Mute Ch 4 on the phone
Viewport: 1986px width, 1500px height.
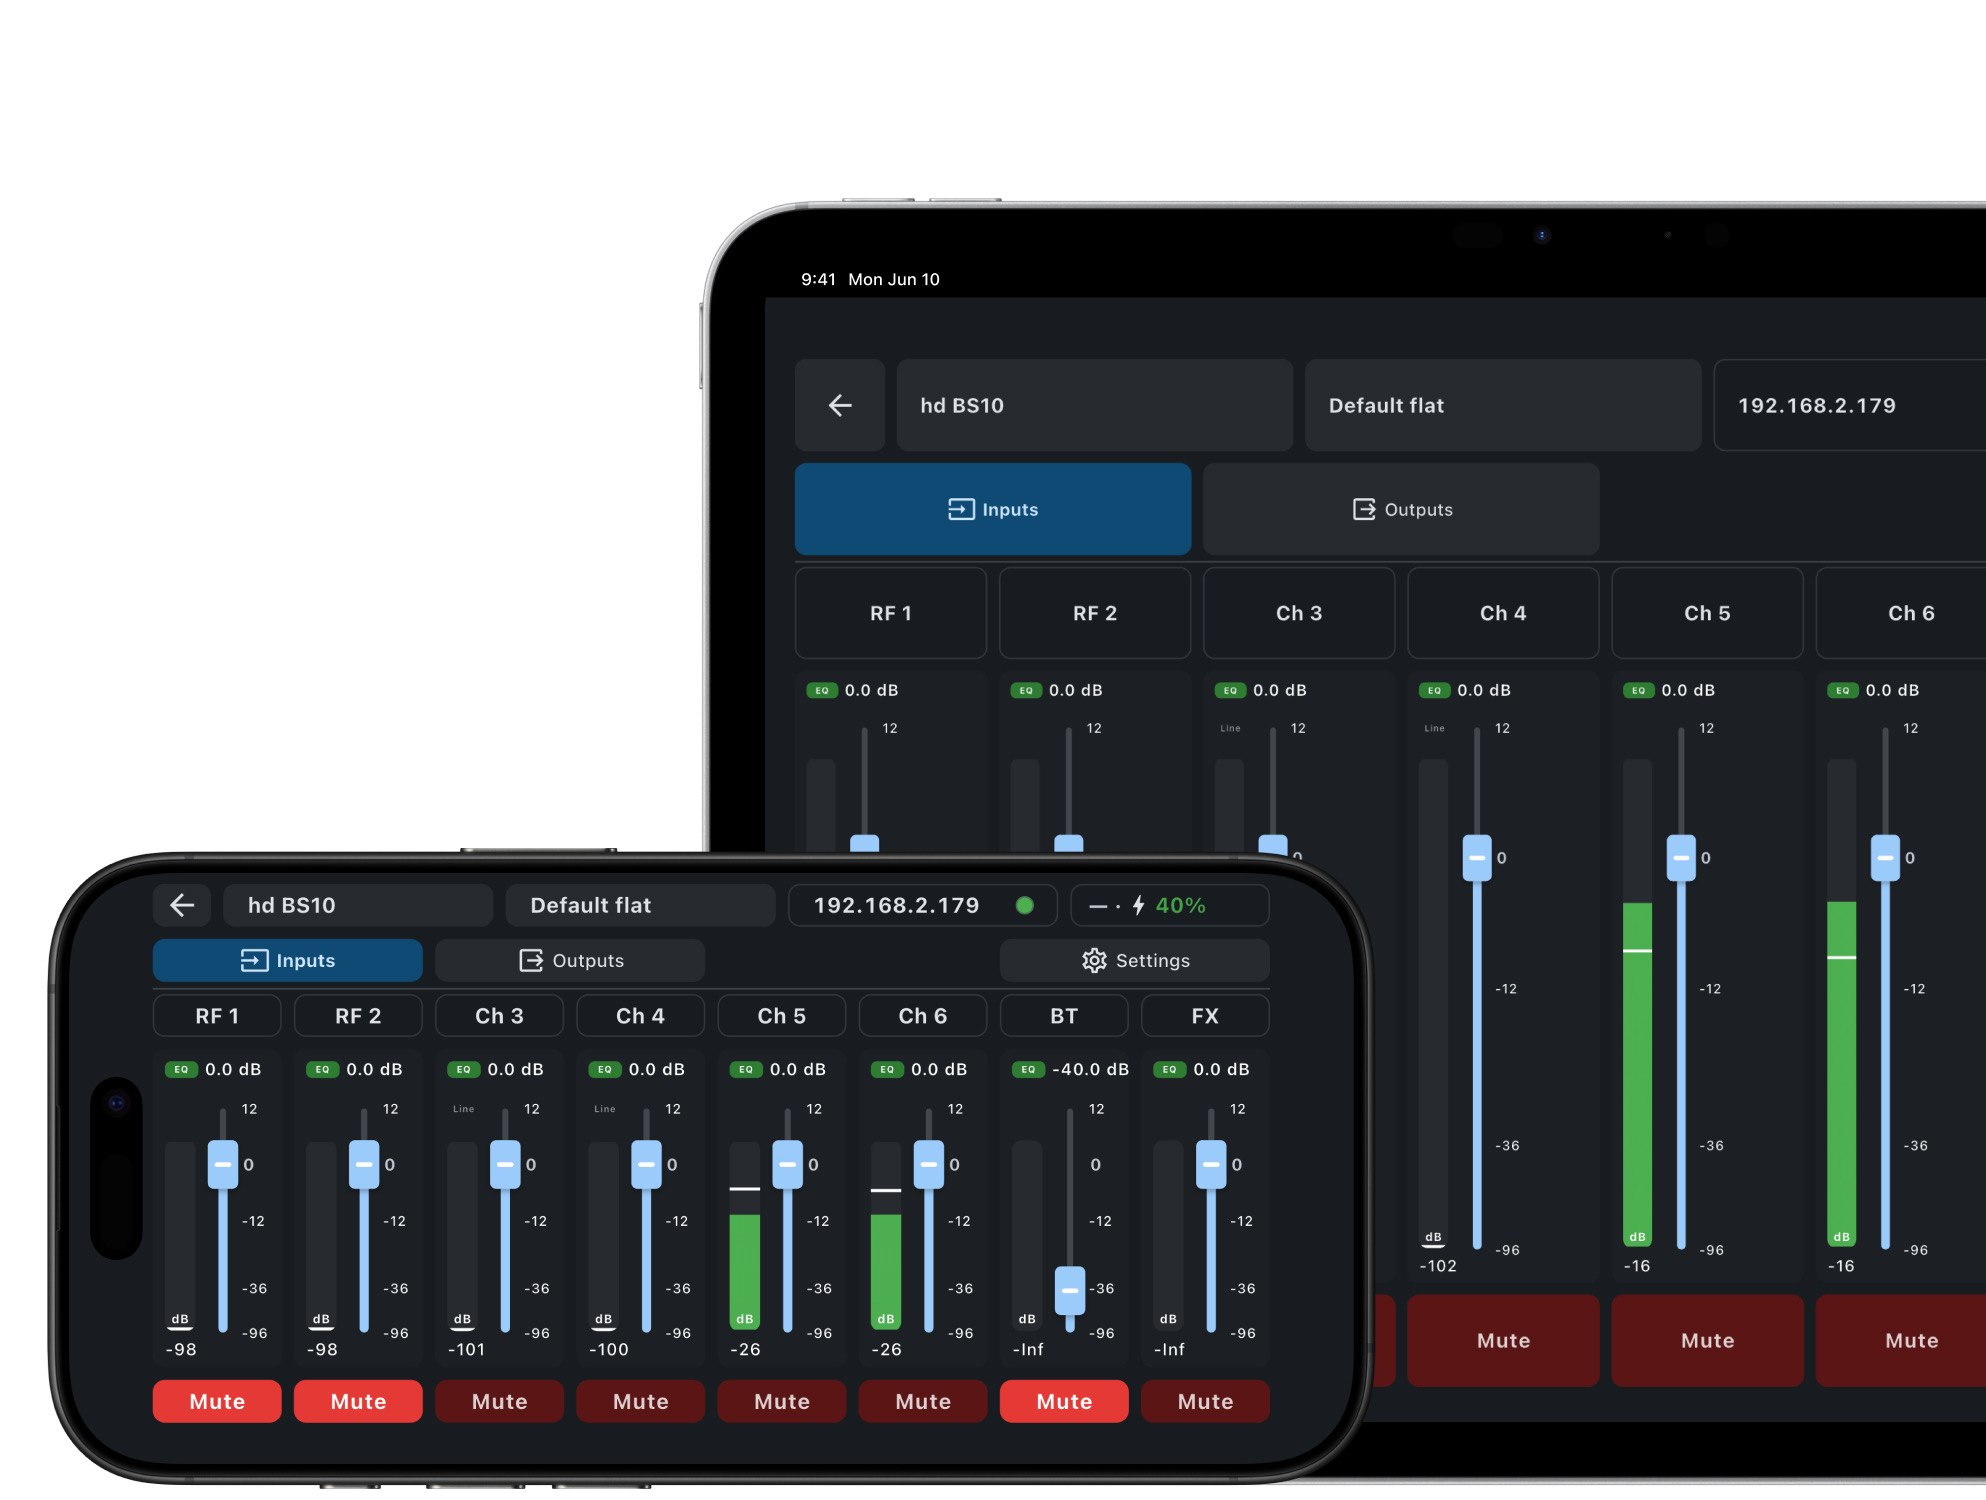click(640, 1401)
